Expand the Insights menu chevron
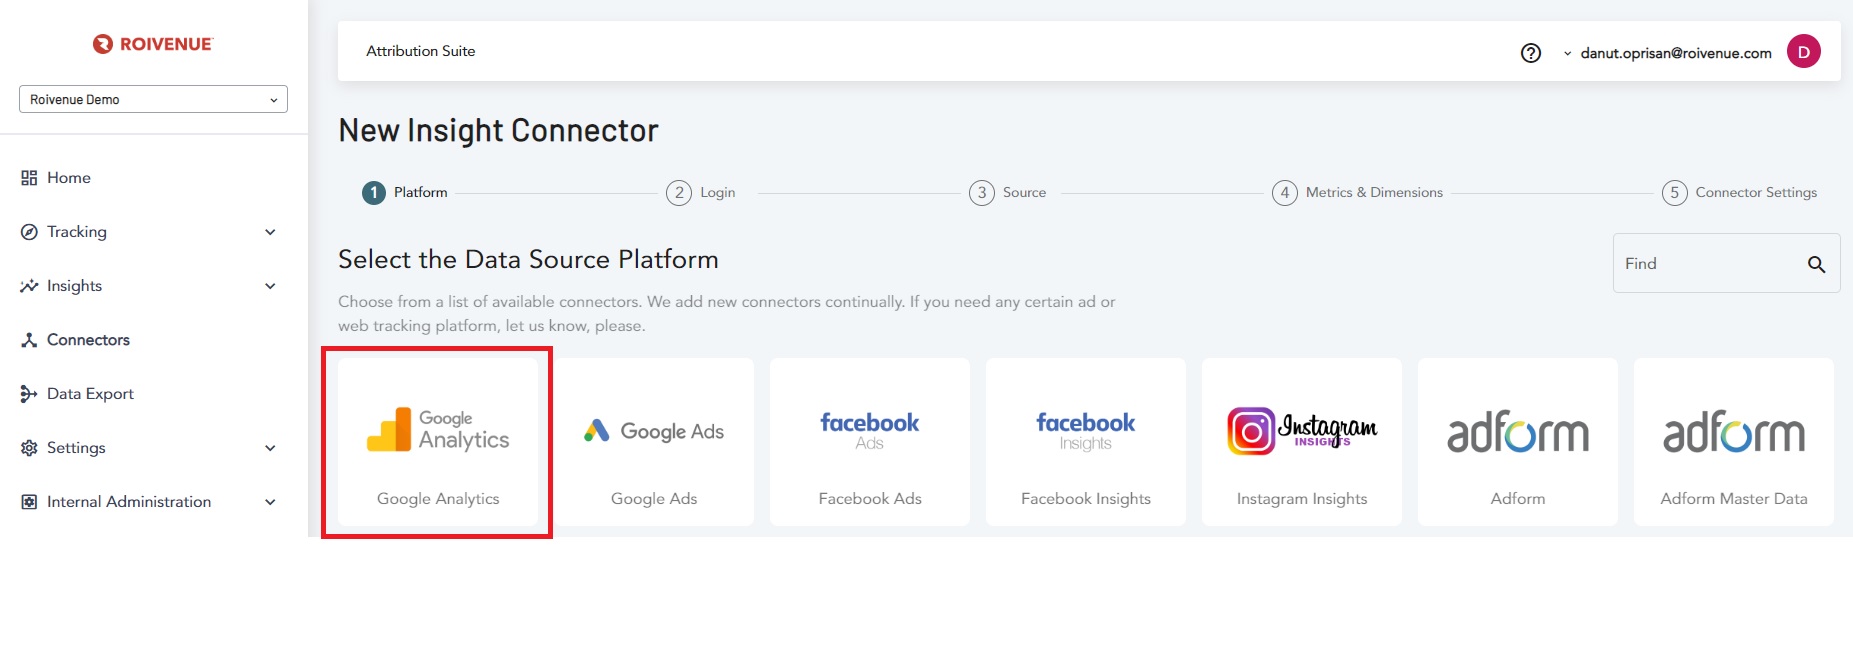 [270, 286]
